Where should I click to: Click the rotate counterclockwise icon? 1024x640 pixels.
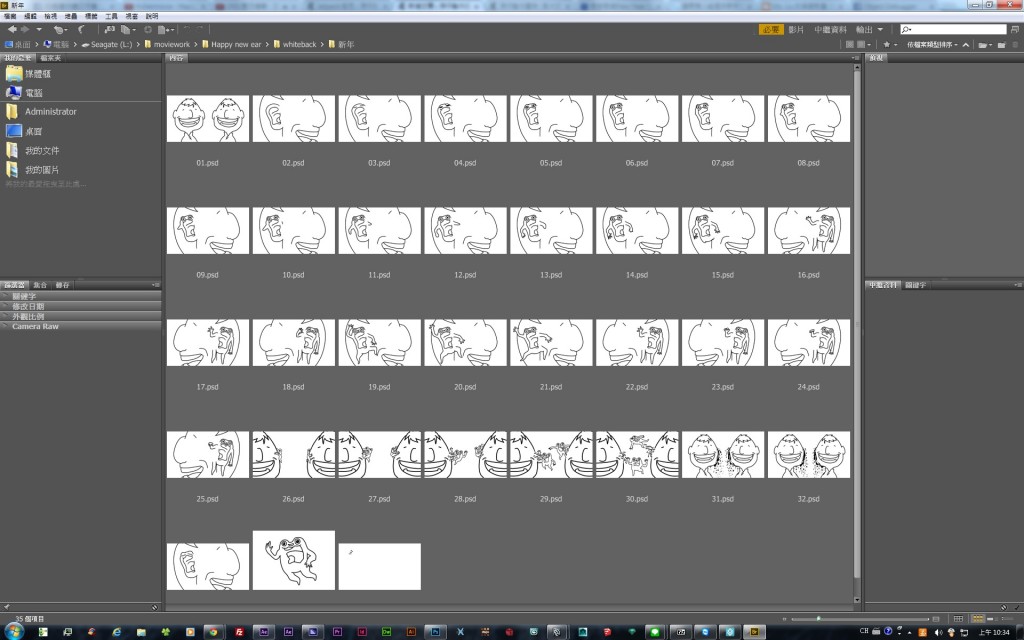[186, 30]
